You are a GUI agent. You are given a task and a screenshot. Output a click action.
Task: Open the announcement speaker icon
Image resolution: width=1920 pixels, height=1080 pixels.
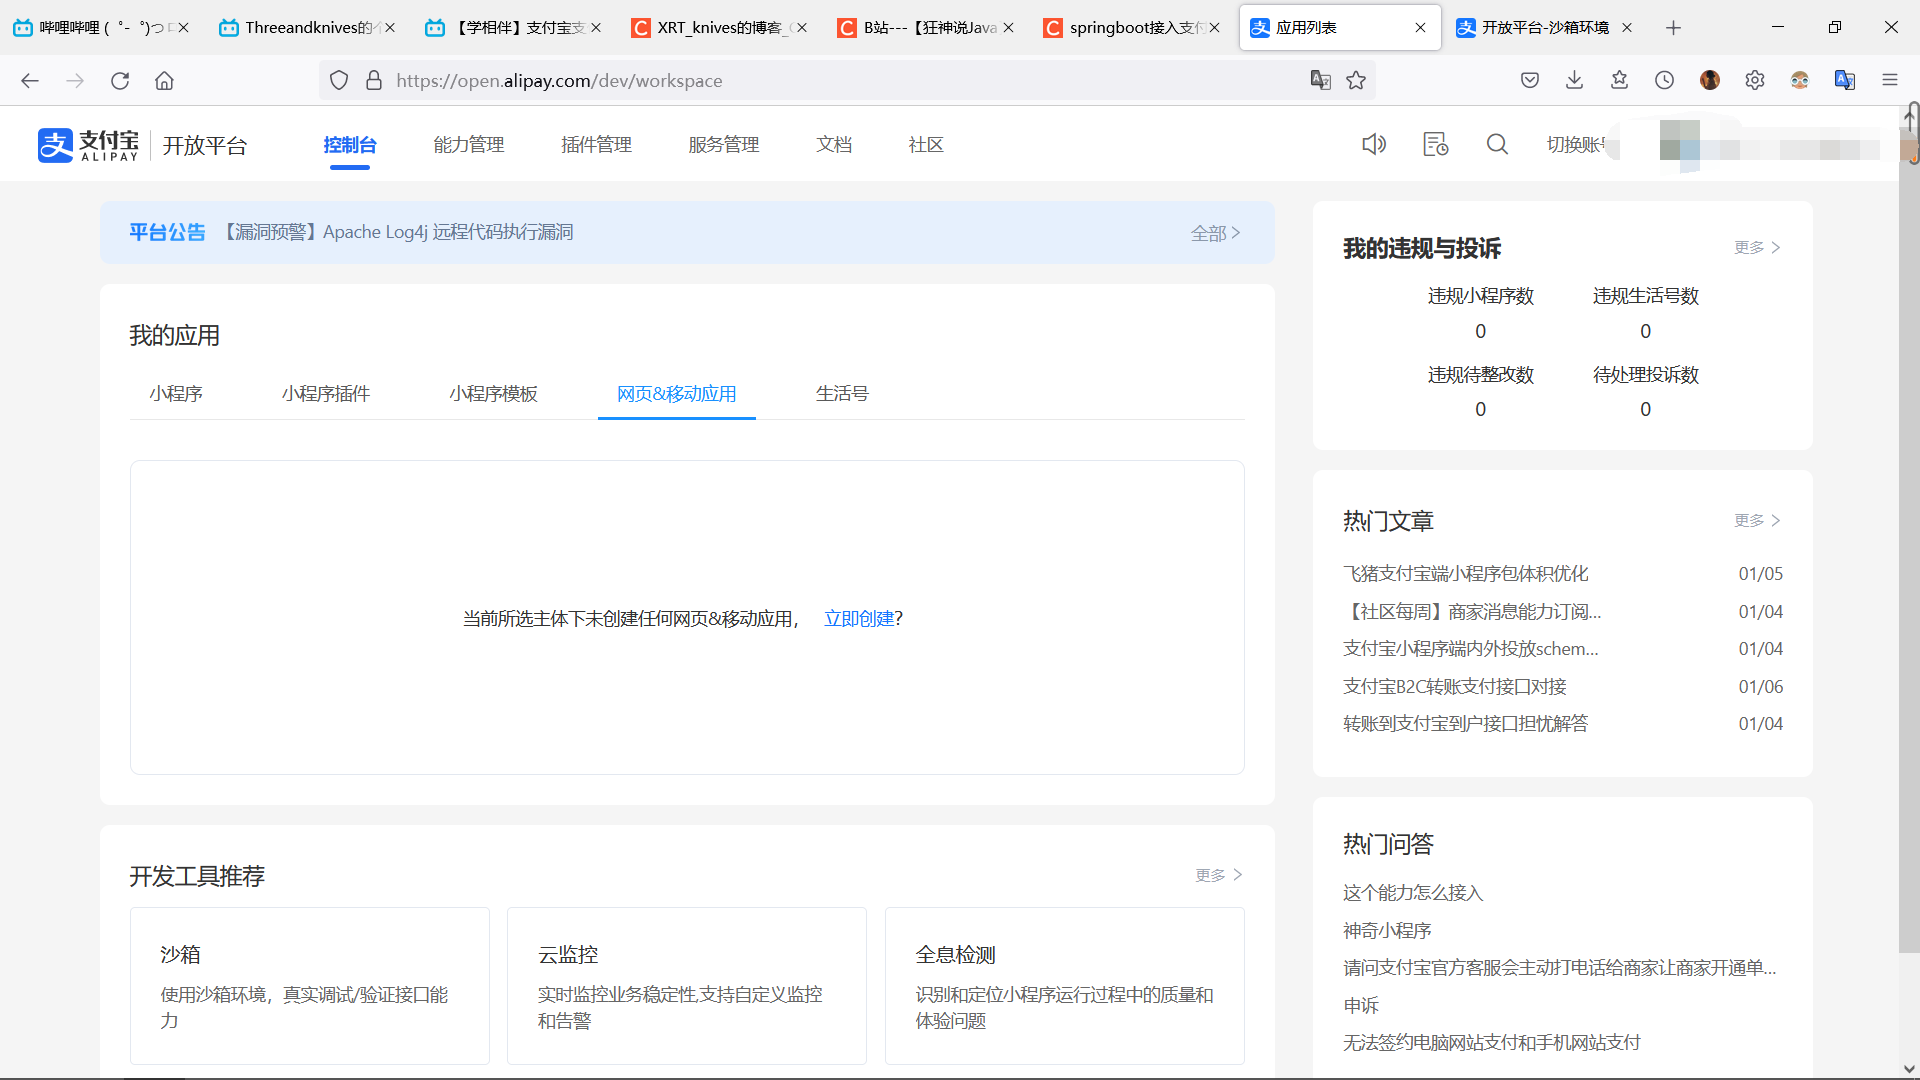pos(1374,144)
